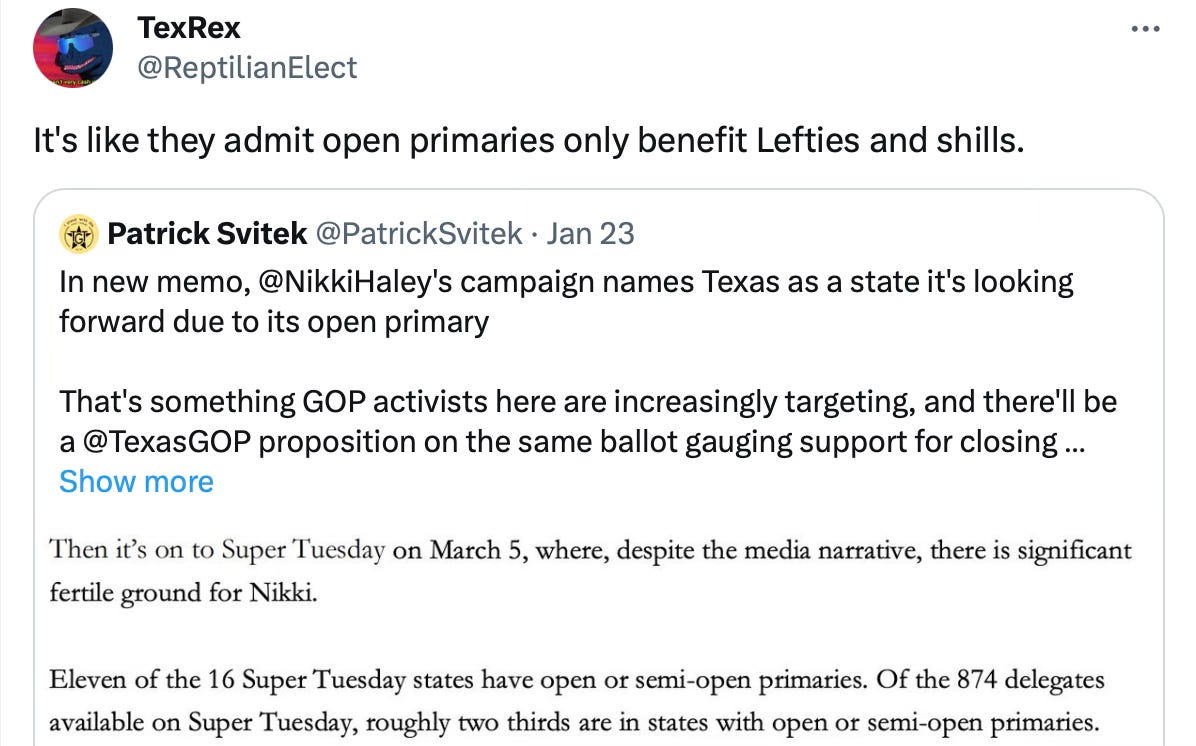This screenshot has height=746, width=1196.
Task: Follow the @NikkiHaley mention in quoted tweet
Action: coord(355,282)
